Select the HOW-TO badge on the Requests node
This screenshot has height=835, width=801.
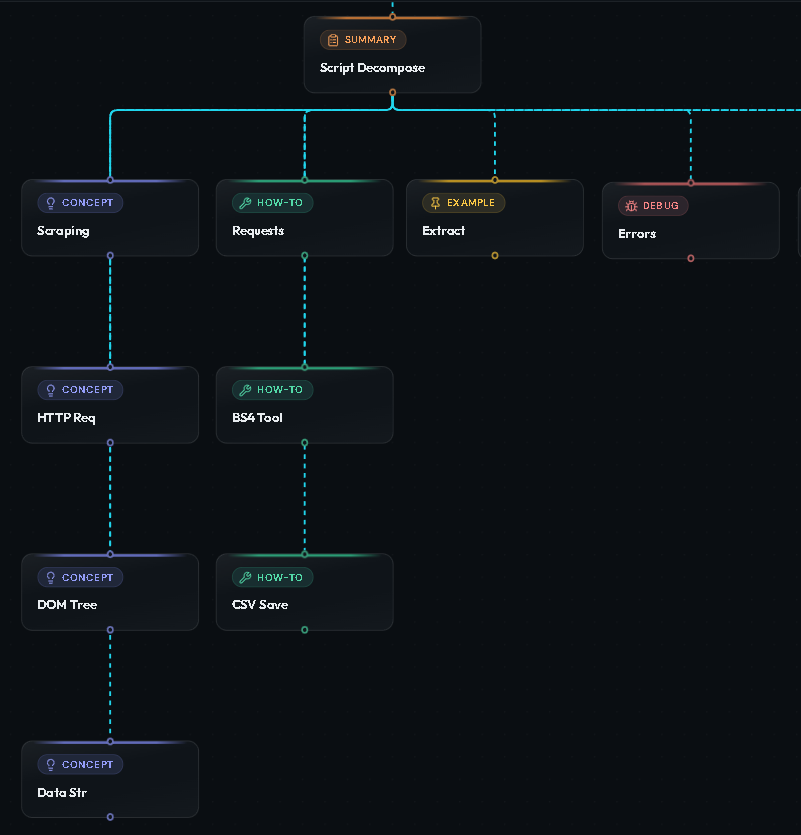pyautogui.click(x=272, y=203)
